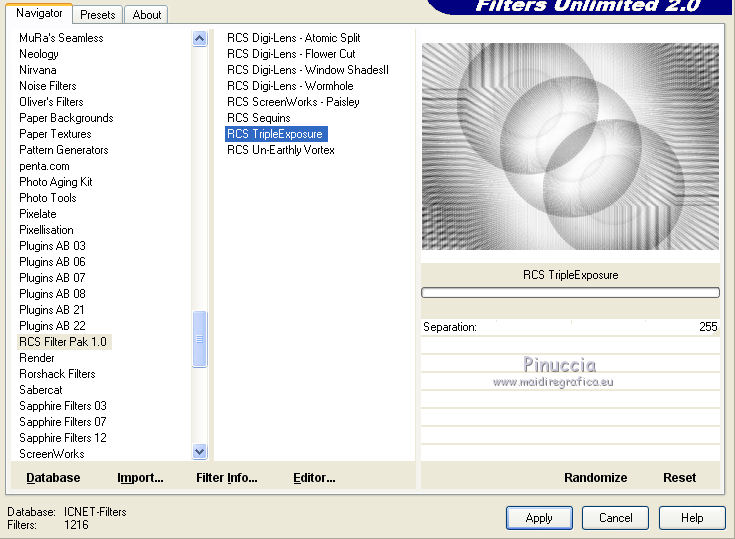Select RCS Sequins filter
The width and height of the screenshot is (735, 539).
pos(259,118)
